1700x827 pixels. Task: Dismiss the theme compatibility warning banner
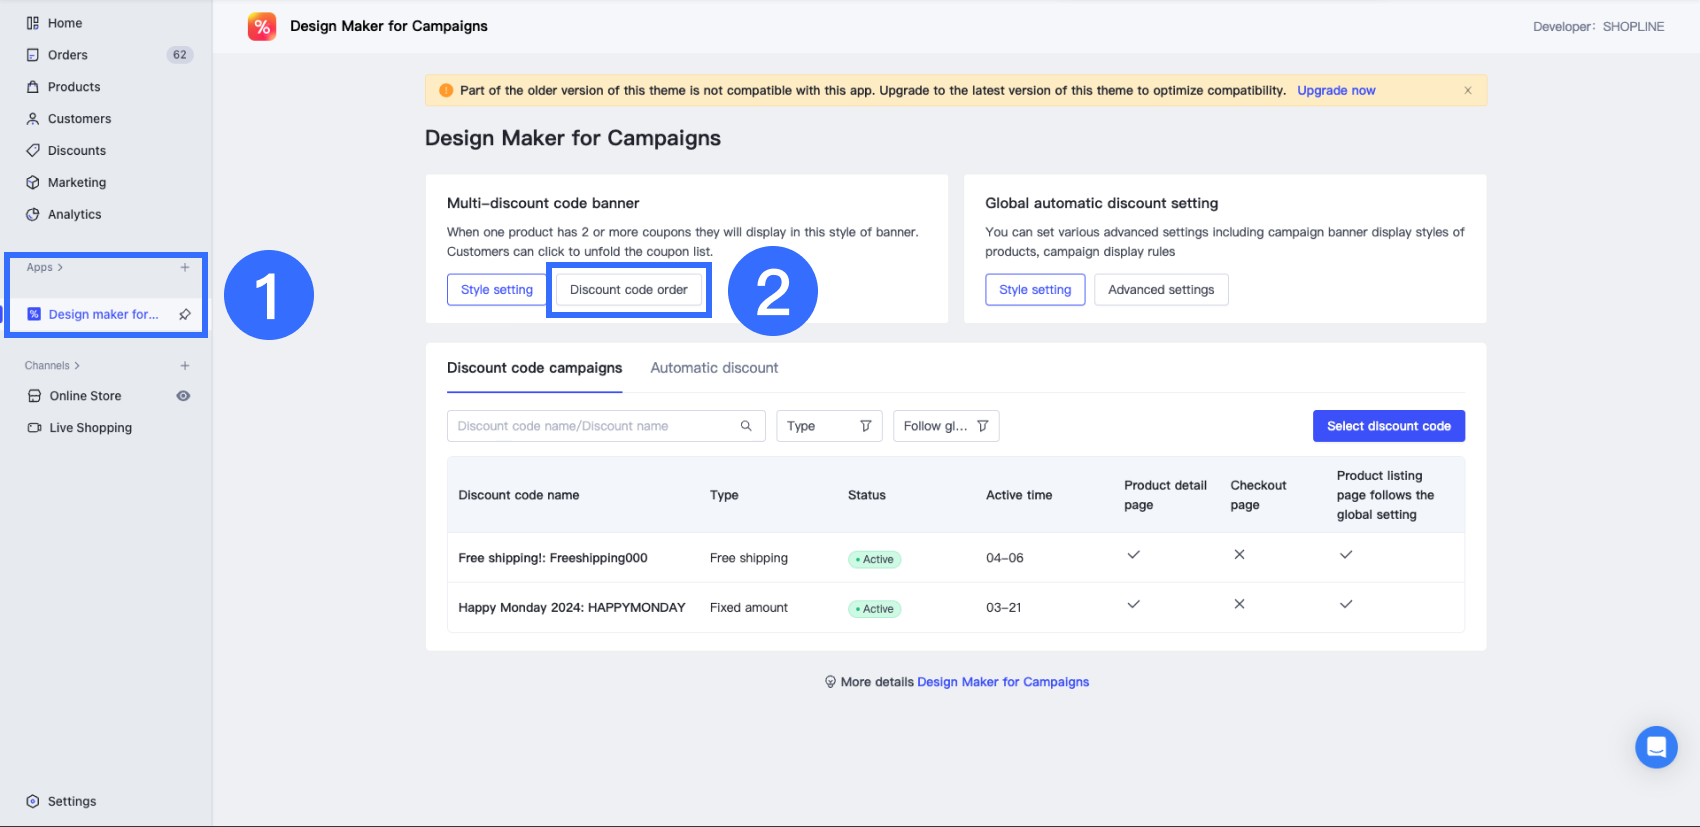tap(1468, 91)
